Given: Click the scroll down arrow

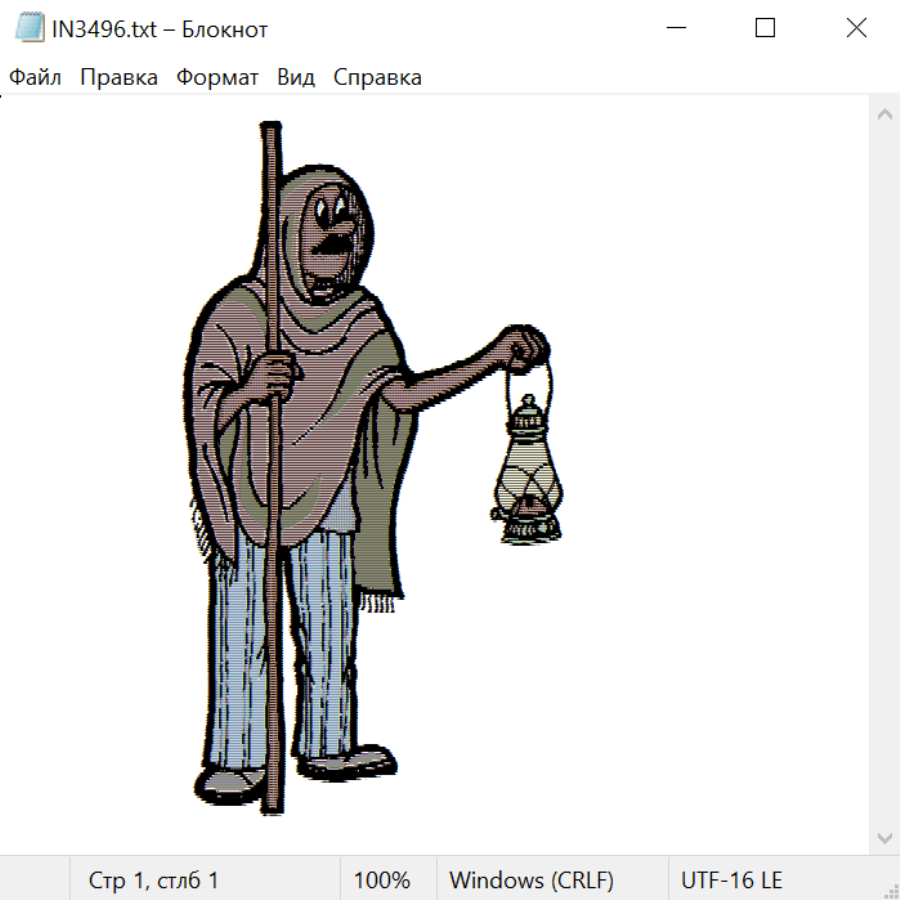Looking at the screenshot, I should click(x=884, y=836).
